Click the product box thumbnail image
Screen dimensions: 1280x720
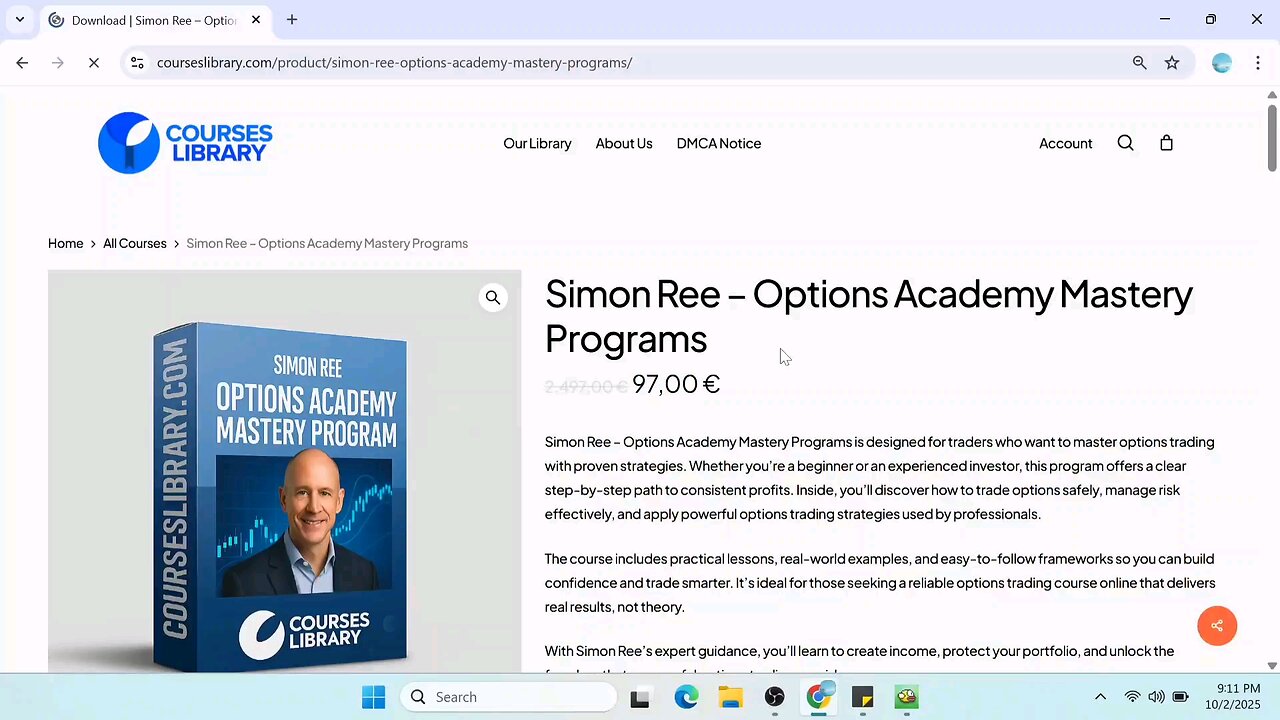[x=284, y=471]
